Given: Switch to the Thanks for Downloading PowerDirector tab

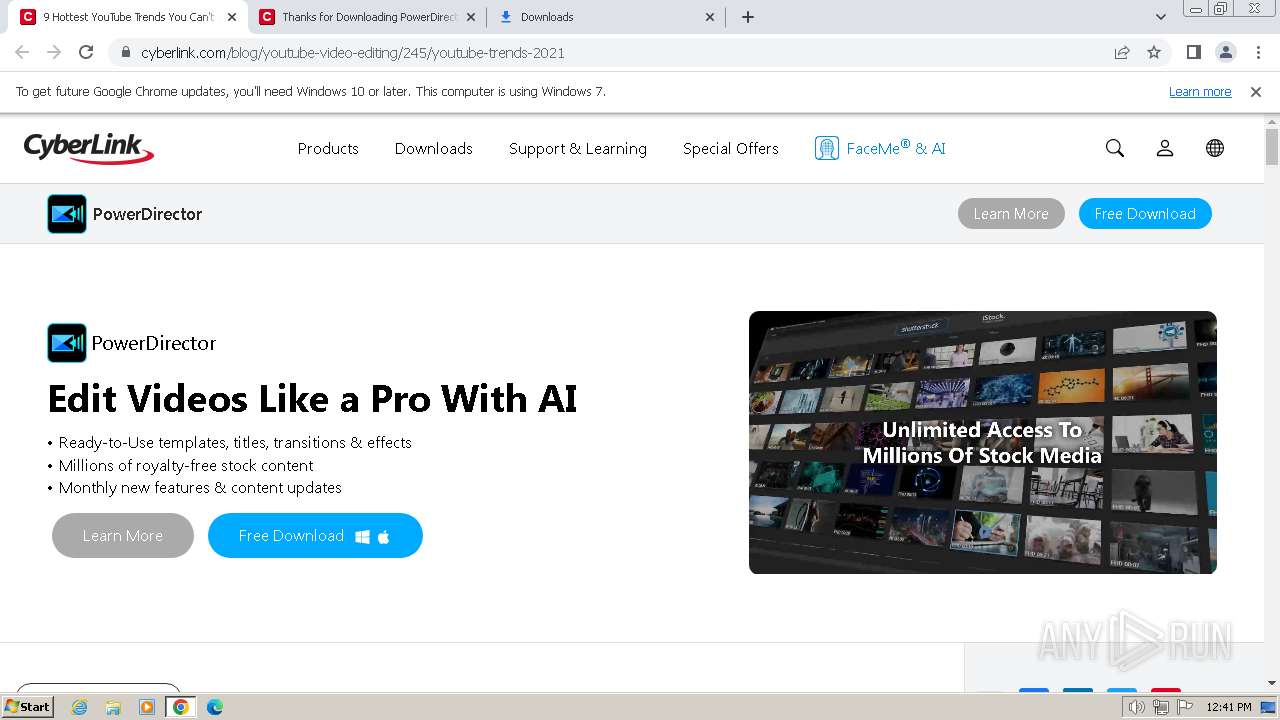Looking at the screenshot, I should (367, 17).
